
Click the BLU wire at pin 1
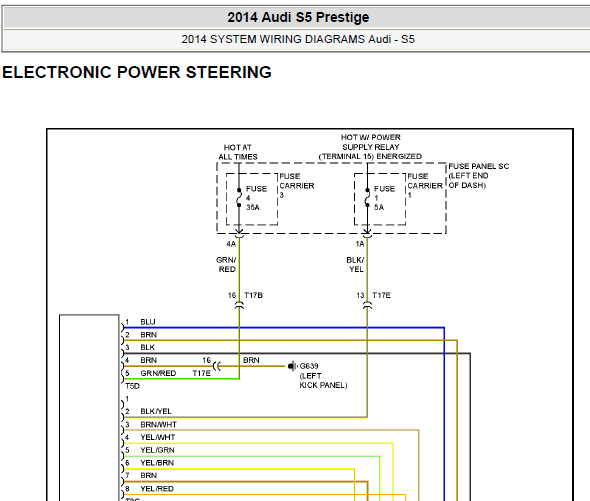(282, 328)
